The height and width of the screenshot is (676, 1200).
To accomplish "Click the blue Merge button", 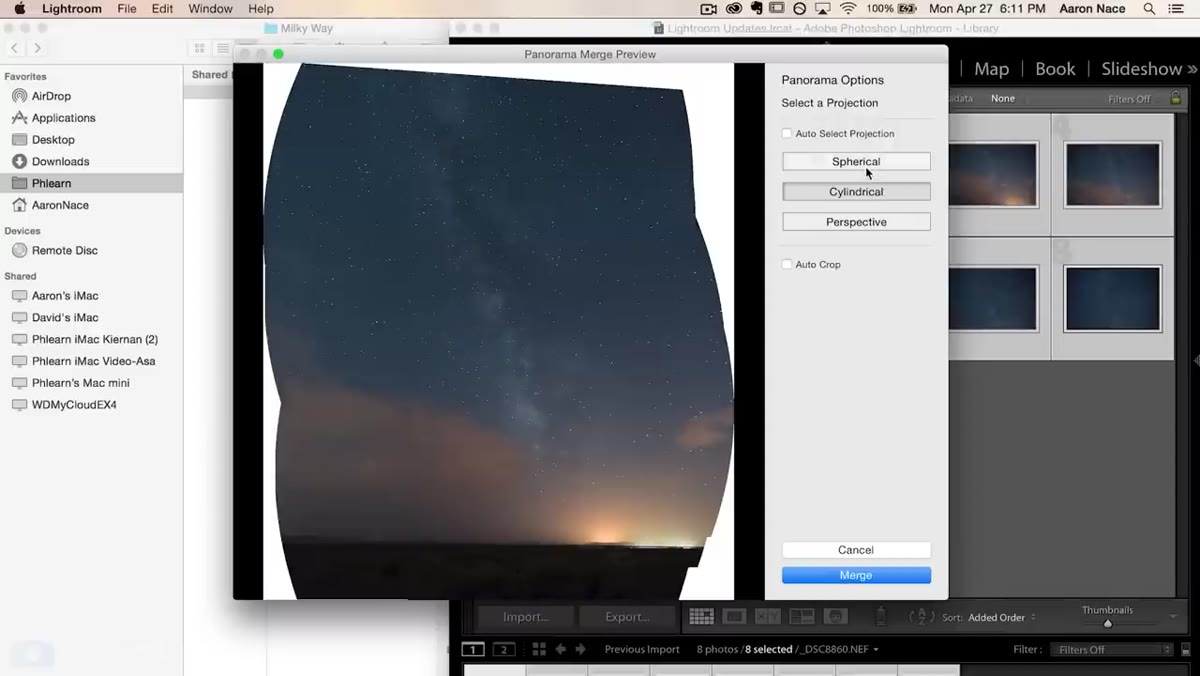I will 856,575.
